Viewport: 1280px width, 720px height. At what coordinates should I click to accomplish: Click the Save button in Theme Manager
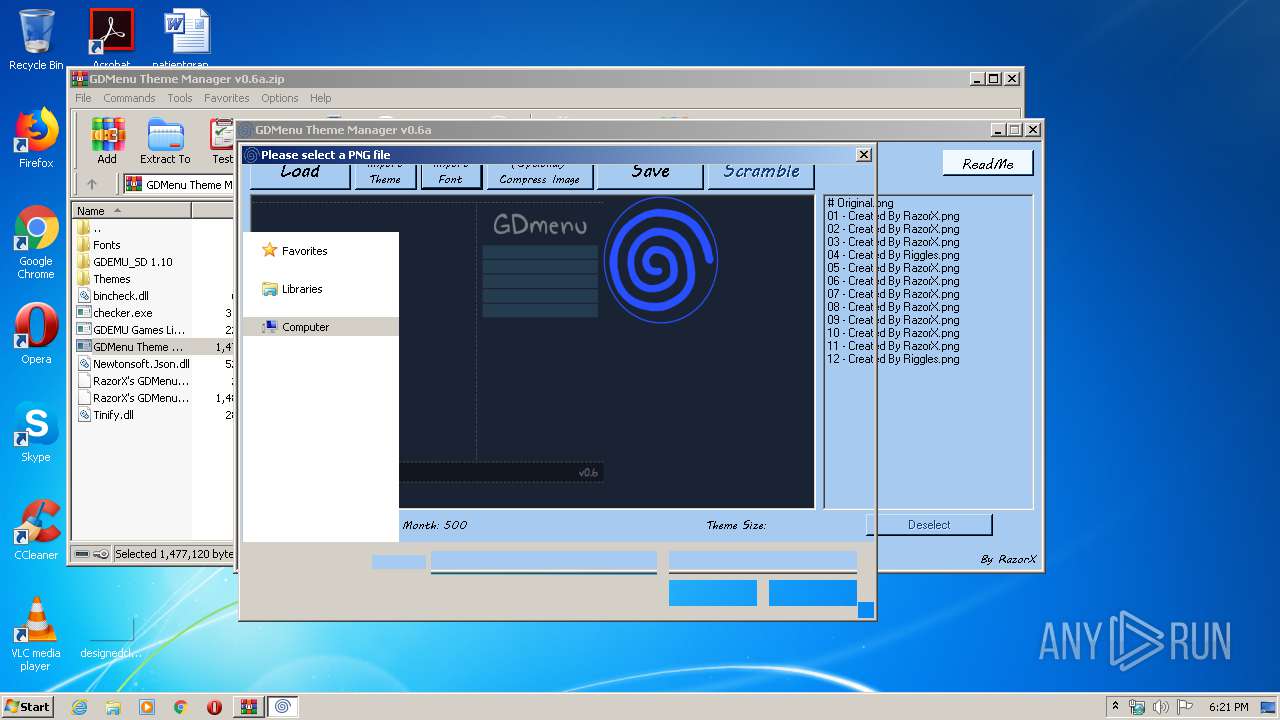tap(650, 175)
